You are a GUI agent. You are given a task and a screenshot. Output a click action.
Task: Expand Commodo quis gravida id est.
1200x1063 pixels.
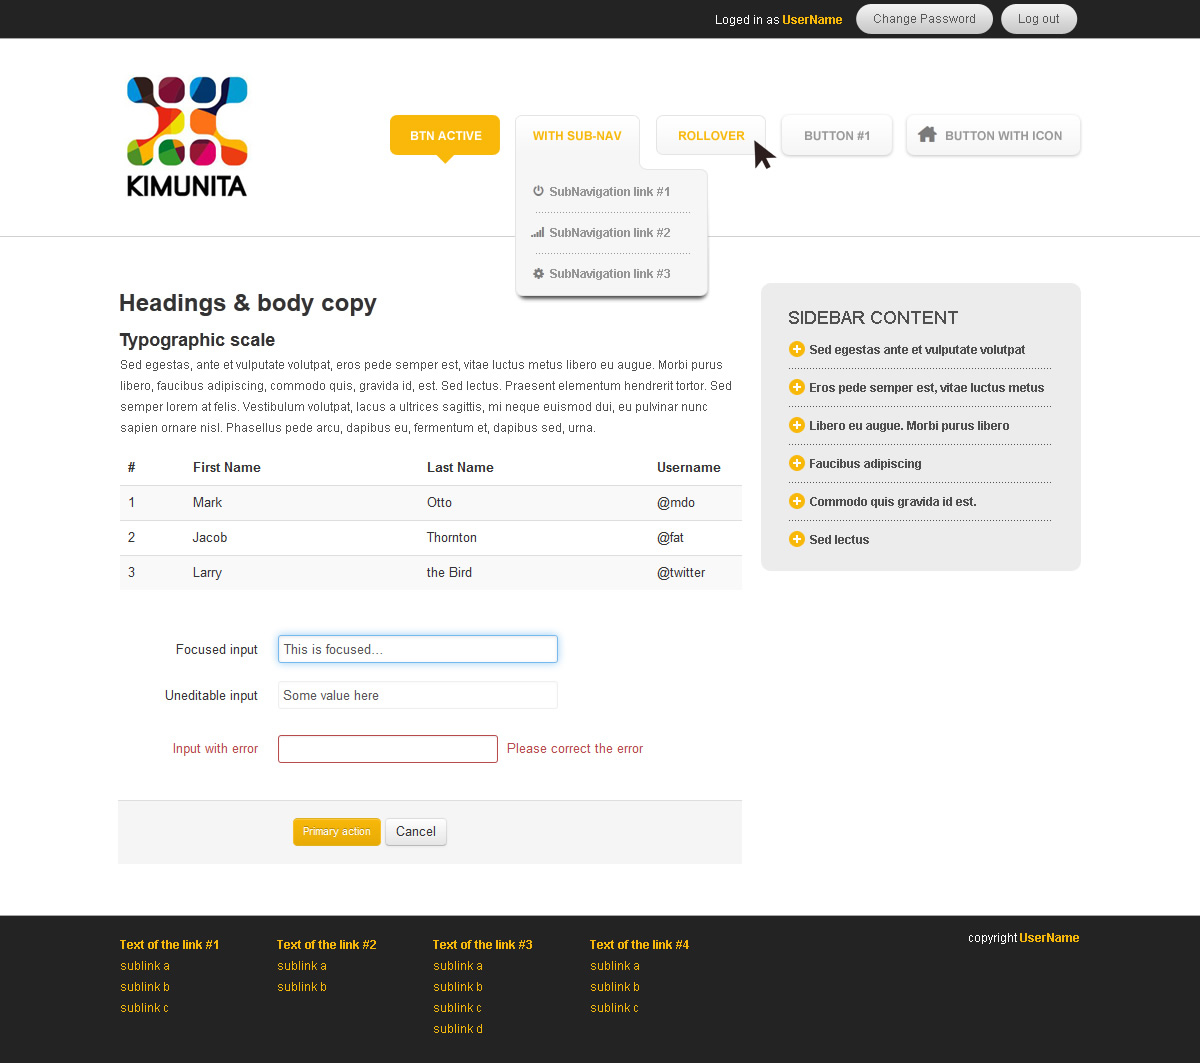[893, 501]
